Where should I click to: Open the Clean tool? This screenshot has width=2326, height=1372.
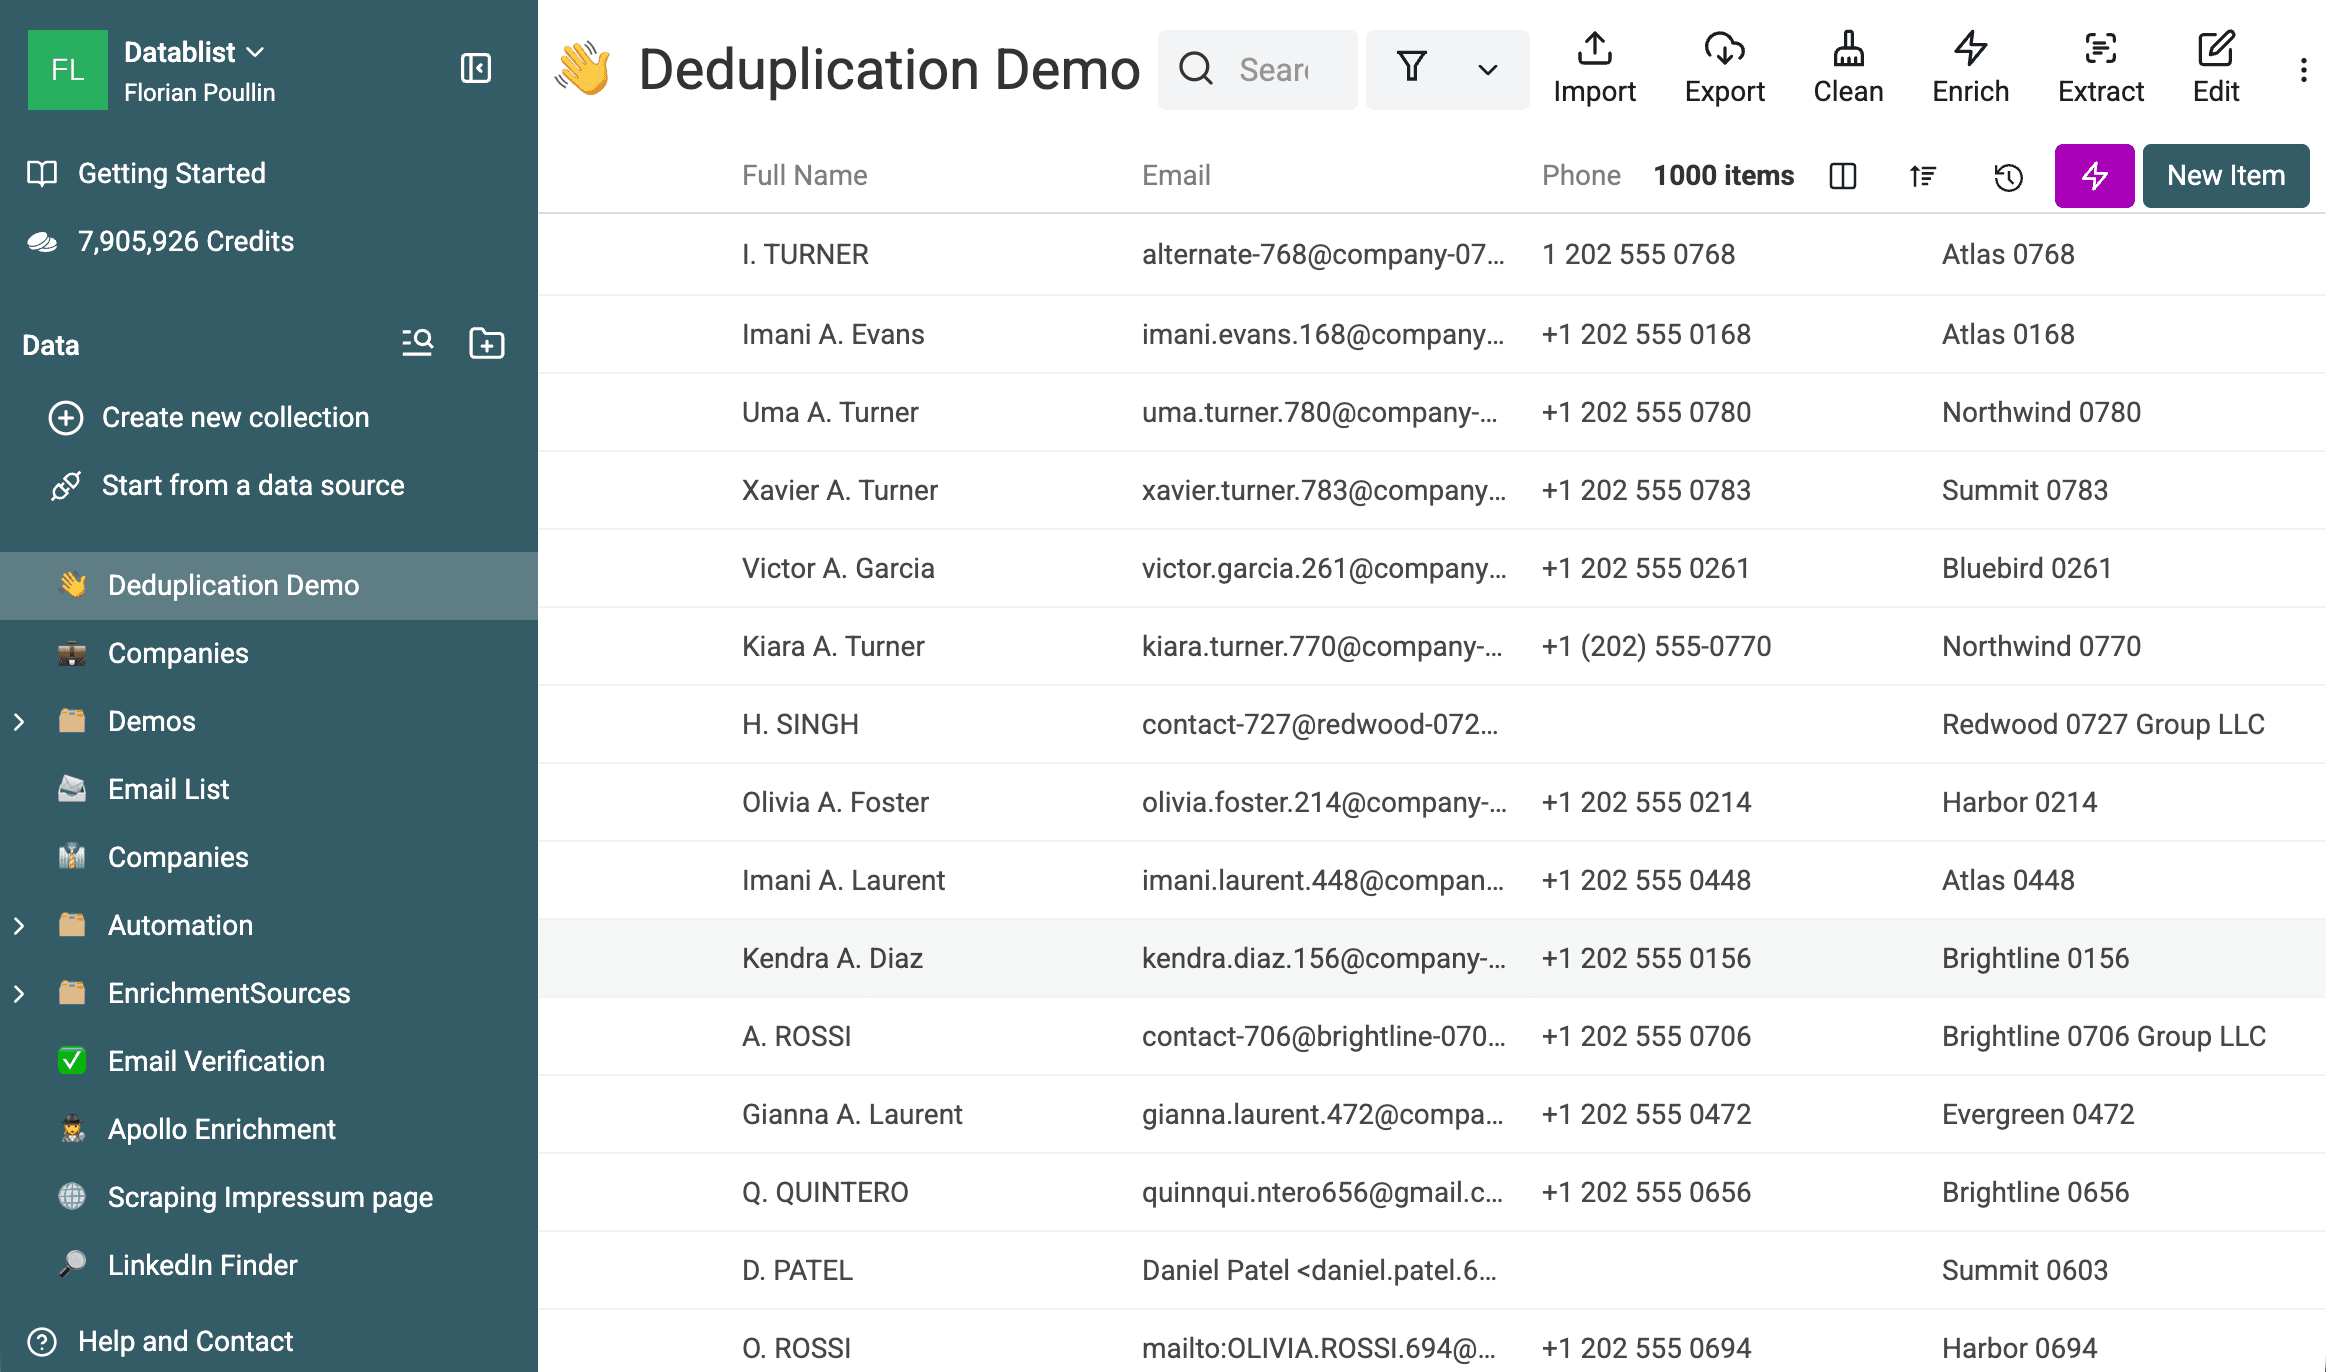click(1848, 69)
